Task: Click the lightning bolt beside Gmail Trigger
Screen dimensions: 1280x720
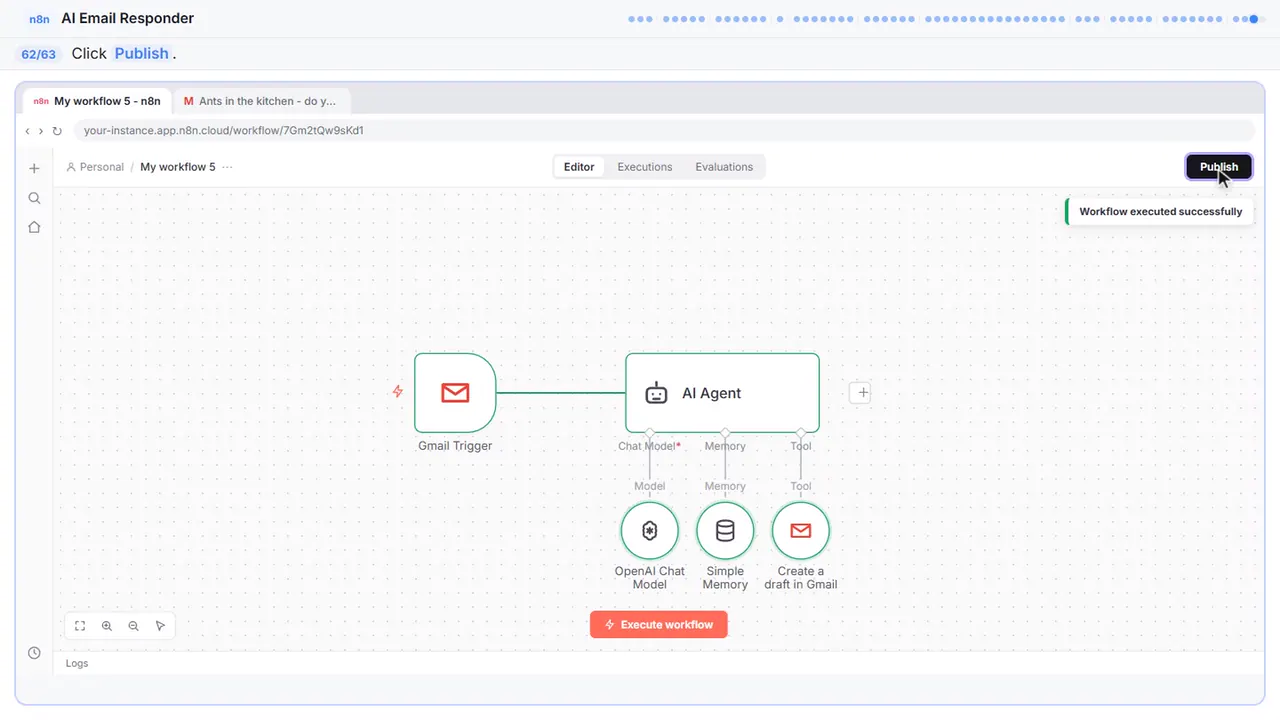Action: [x=398, y=392]
